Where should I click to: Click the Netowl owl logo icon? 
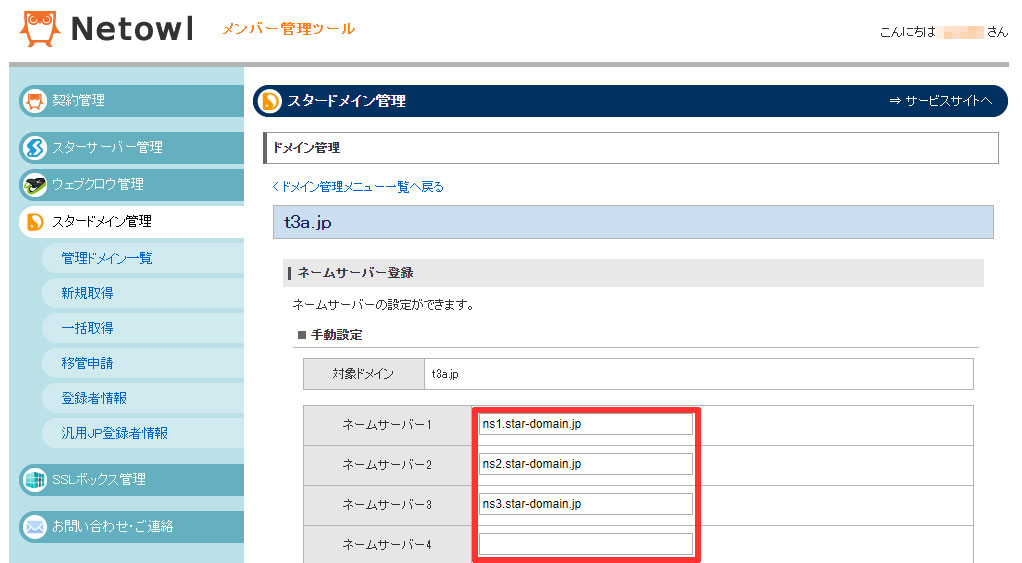pyautogui.click(x=40, y=29)
